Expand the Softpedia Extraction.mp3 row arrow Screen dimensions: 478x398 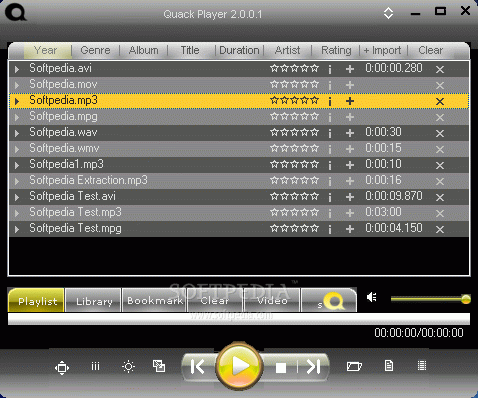click(x=16, y=181)
